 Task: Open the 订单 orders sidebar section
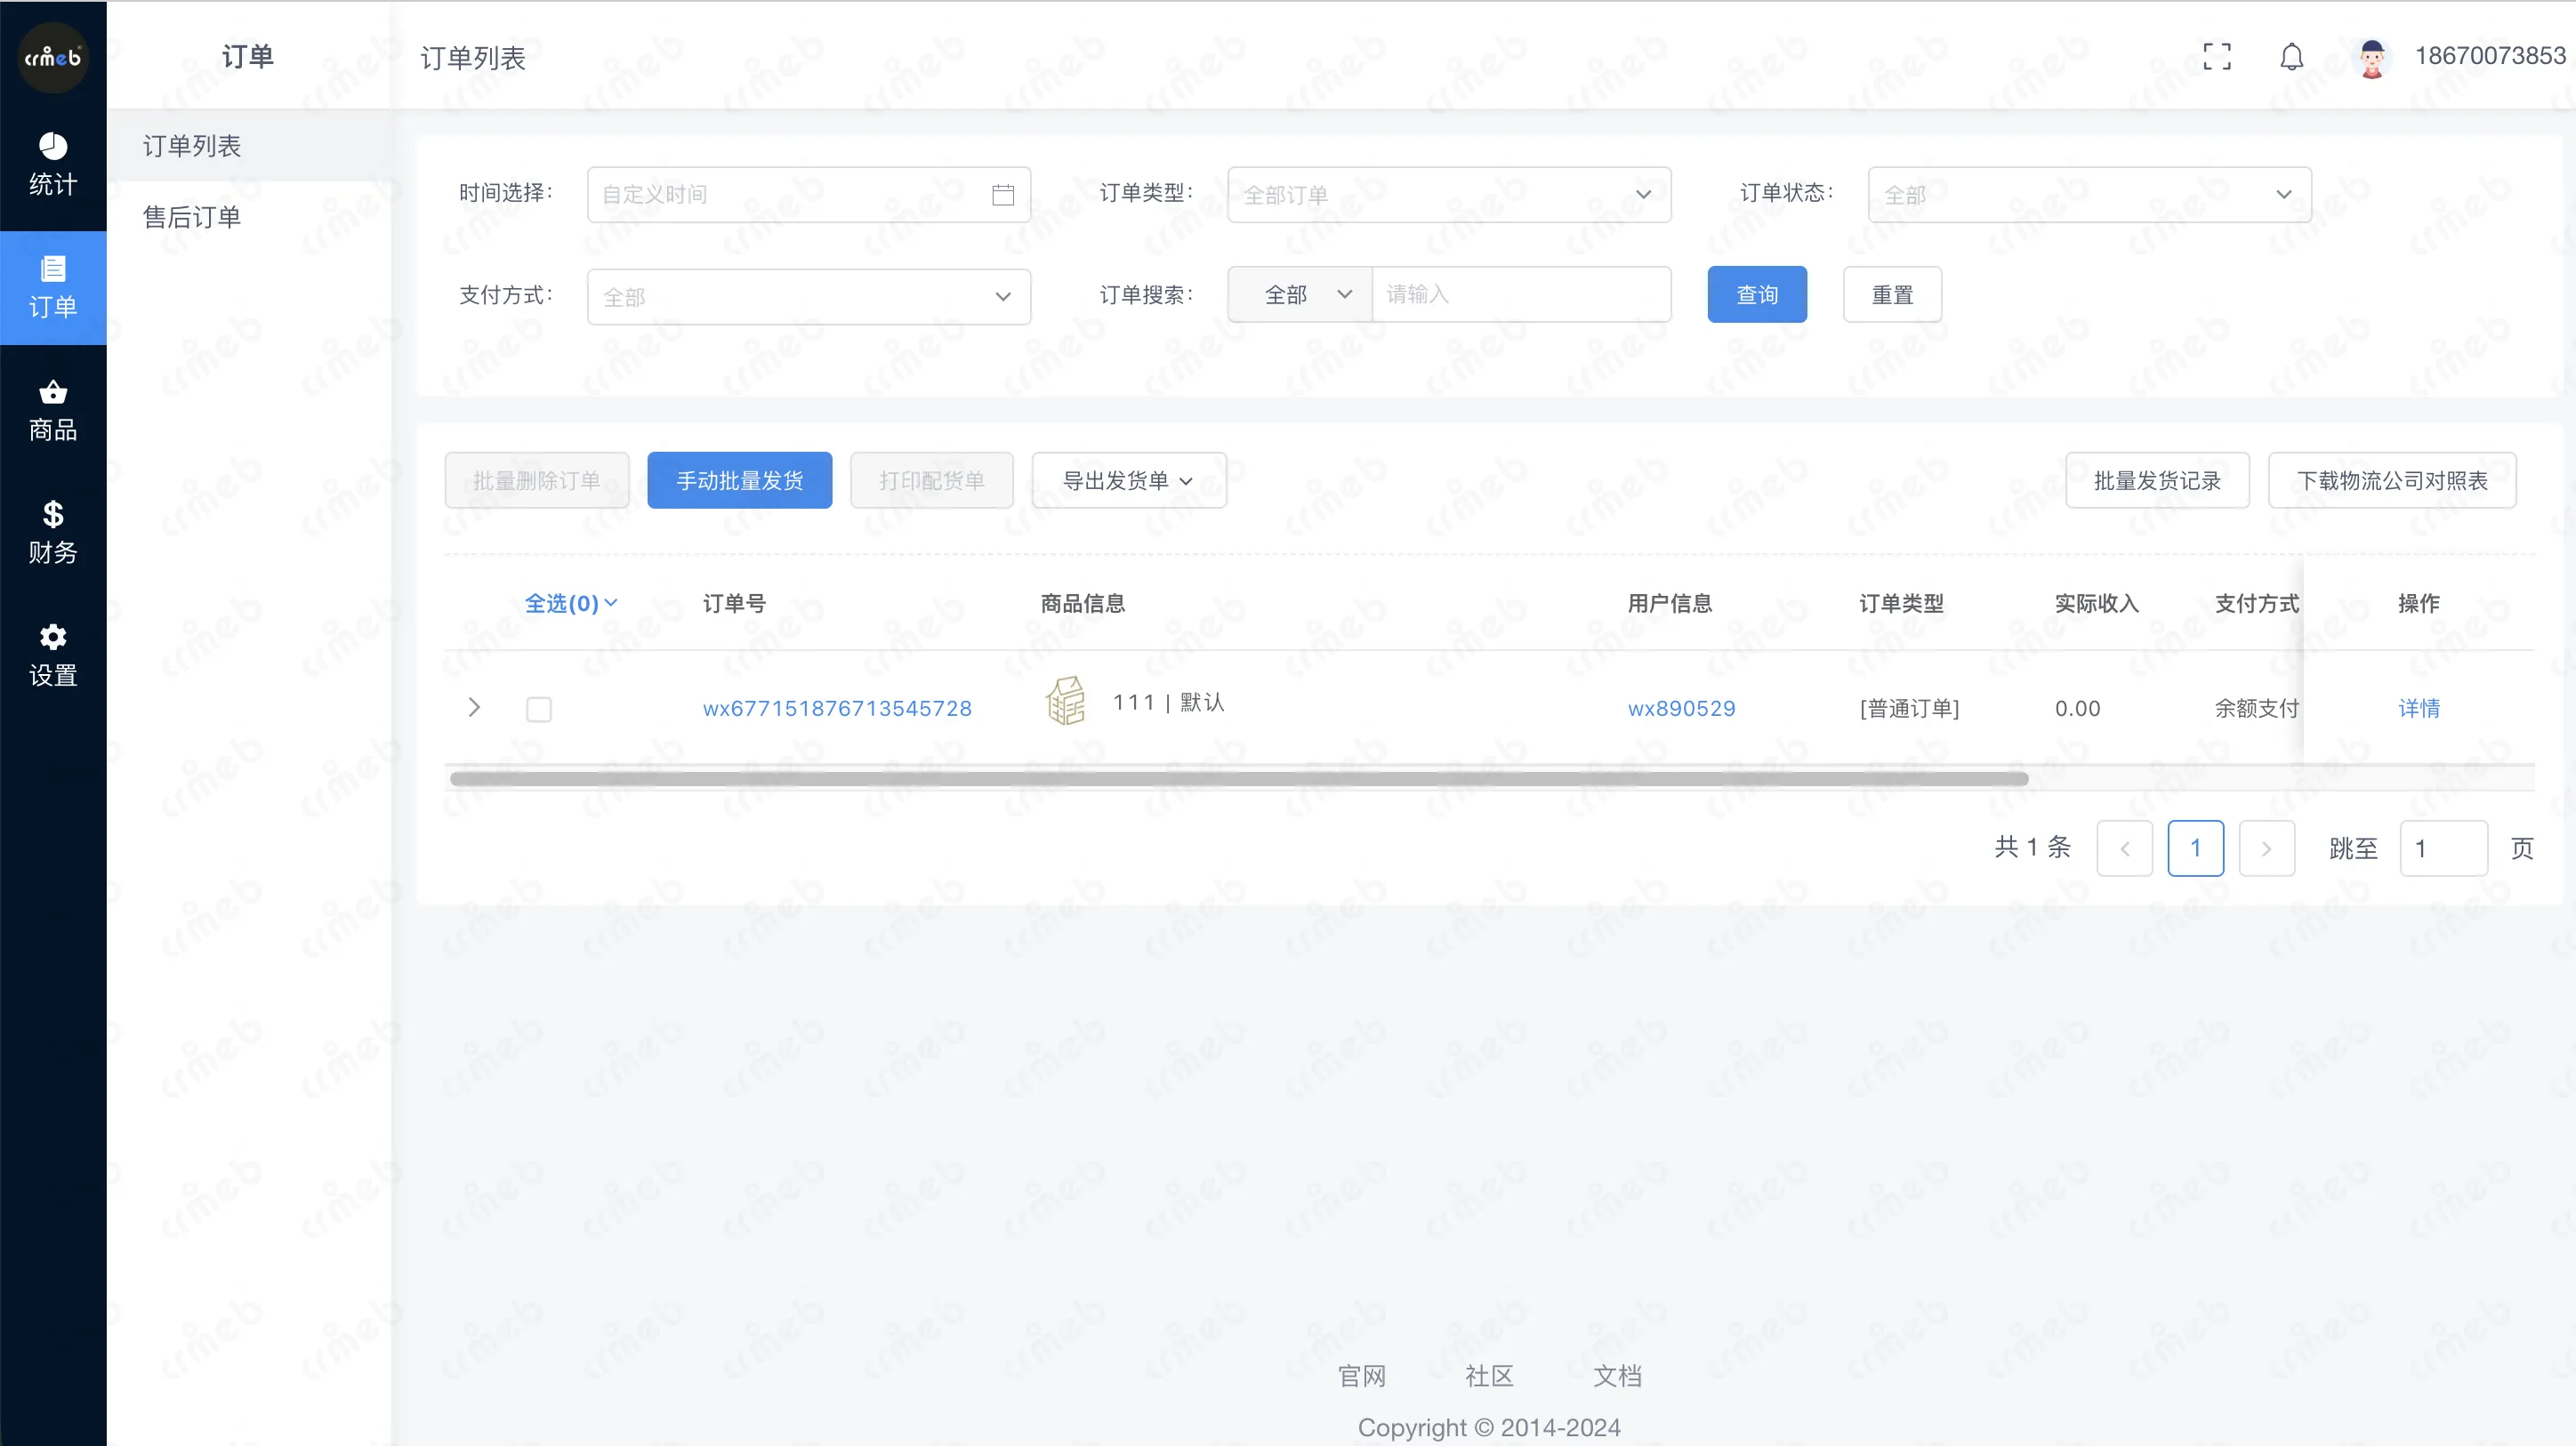click(x=53, y=288)
